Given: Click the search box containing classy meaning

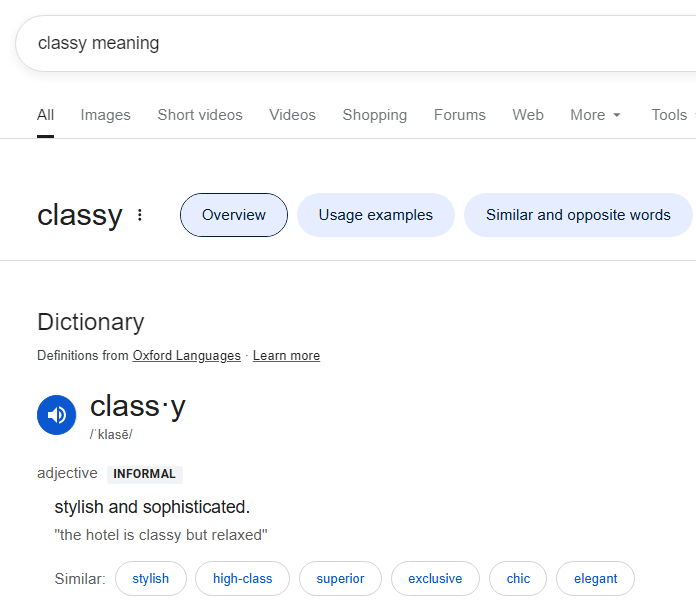Looking at the screenshot, I should (x=350, y=43).
